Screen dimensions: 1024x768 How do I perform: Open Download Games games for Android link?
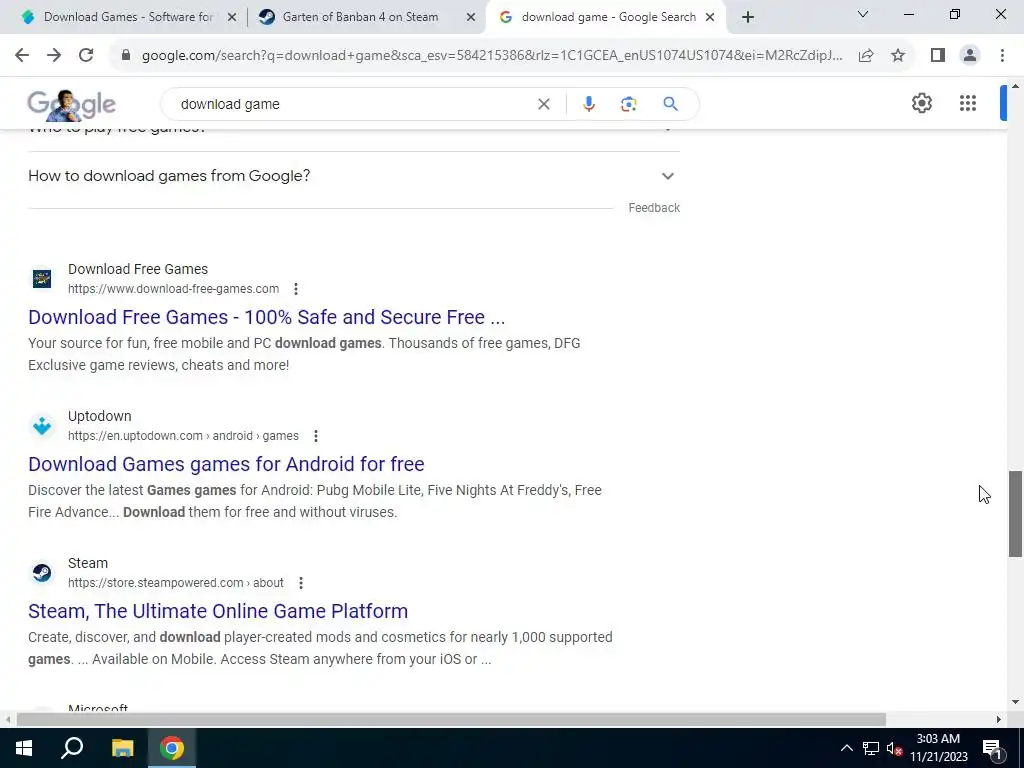pos(226,464)
